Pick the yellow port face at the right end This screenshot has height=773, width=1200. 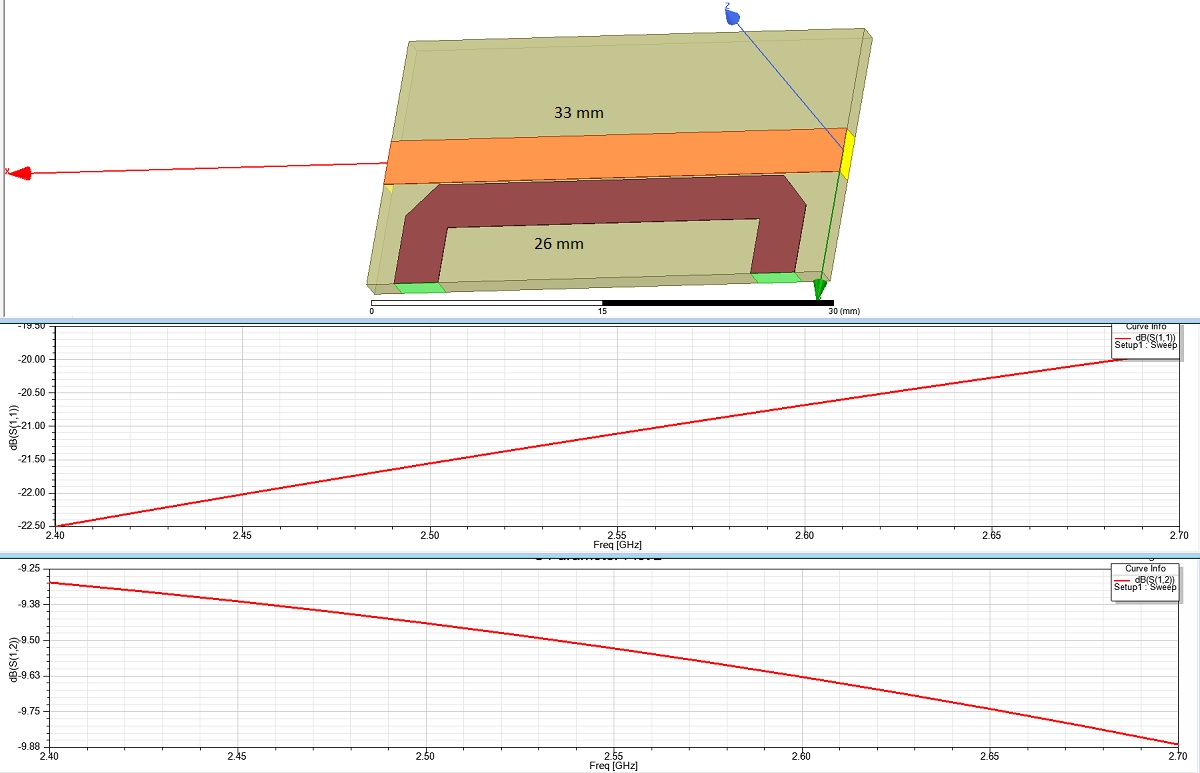click(848, 154)
